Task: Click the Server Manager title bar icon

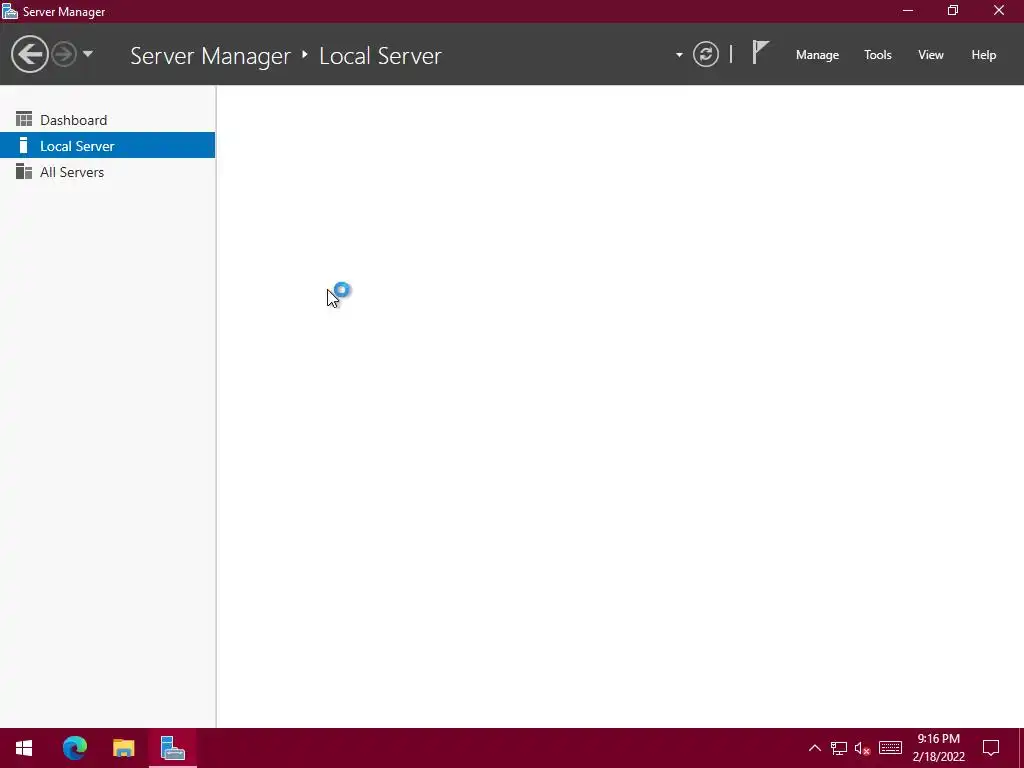Action: [10, 11]
